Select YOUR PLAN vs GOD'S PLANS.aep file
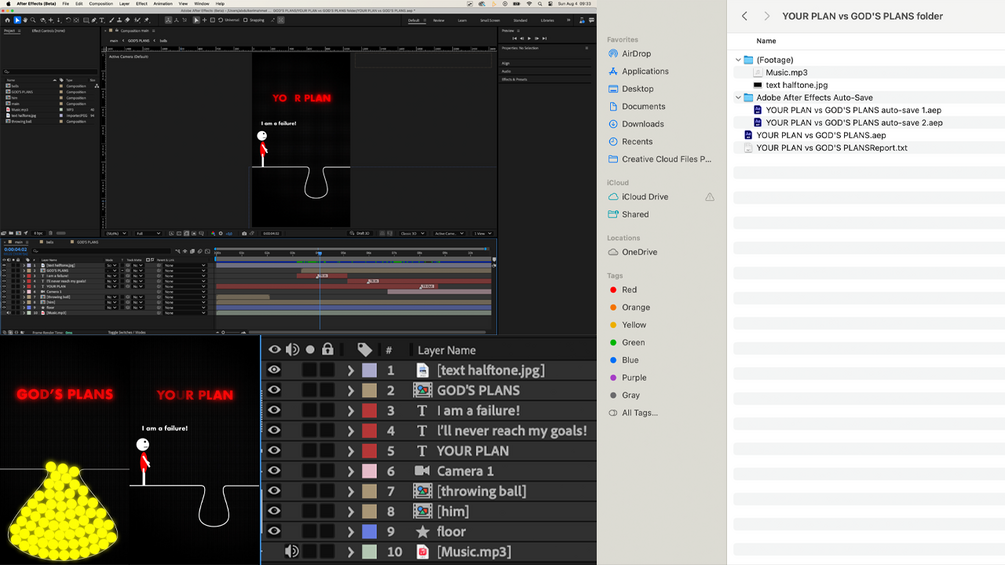The height and width of the screenshot is (565, 1005). click(820, 135)
